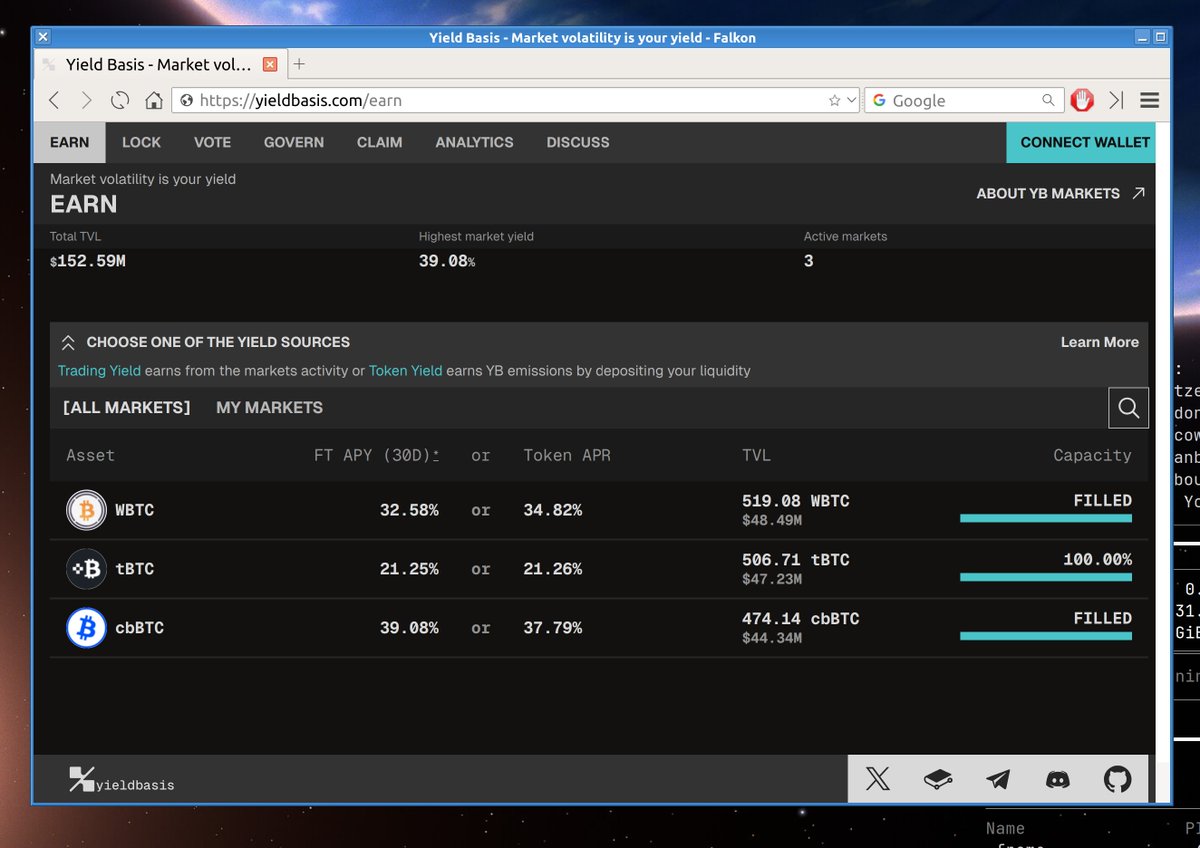Click the tBTC 21.26% Token APR value
Image resolution: width=1200 pixels, height=848 pixels.
coord(553,569)
